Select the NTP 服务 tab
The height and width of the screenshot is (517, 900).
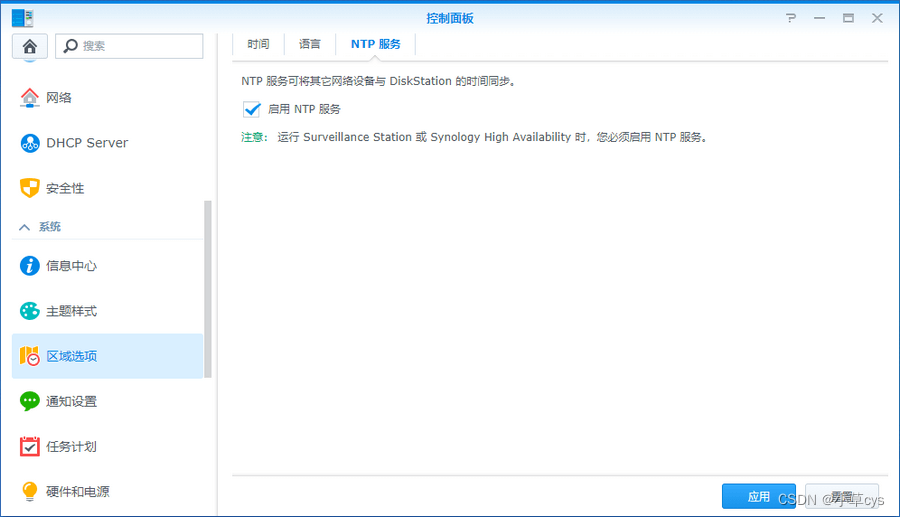pos(375,44)
